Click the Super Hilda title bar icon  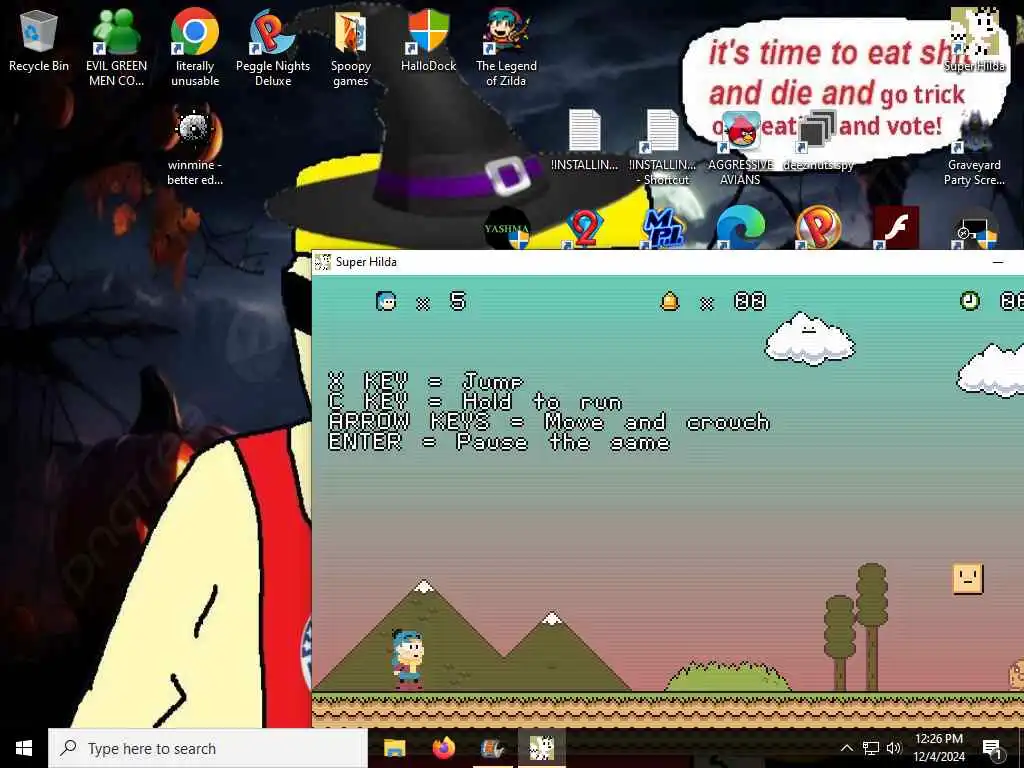(323, 262)
